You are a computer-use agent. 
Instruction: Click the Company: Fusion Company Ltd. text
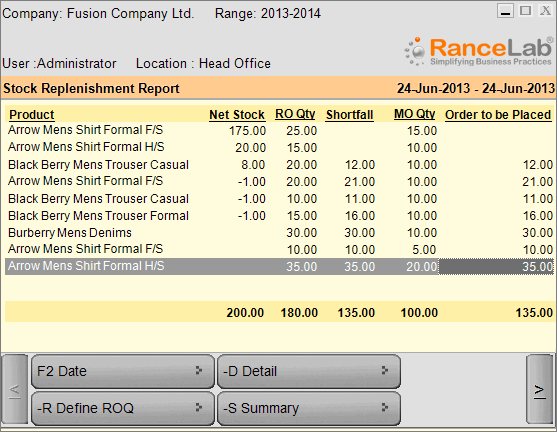coord(98,14)
